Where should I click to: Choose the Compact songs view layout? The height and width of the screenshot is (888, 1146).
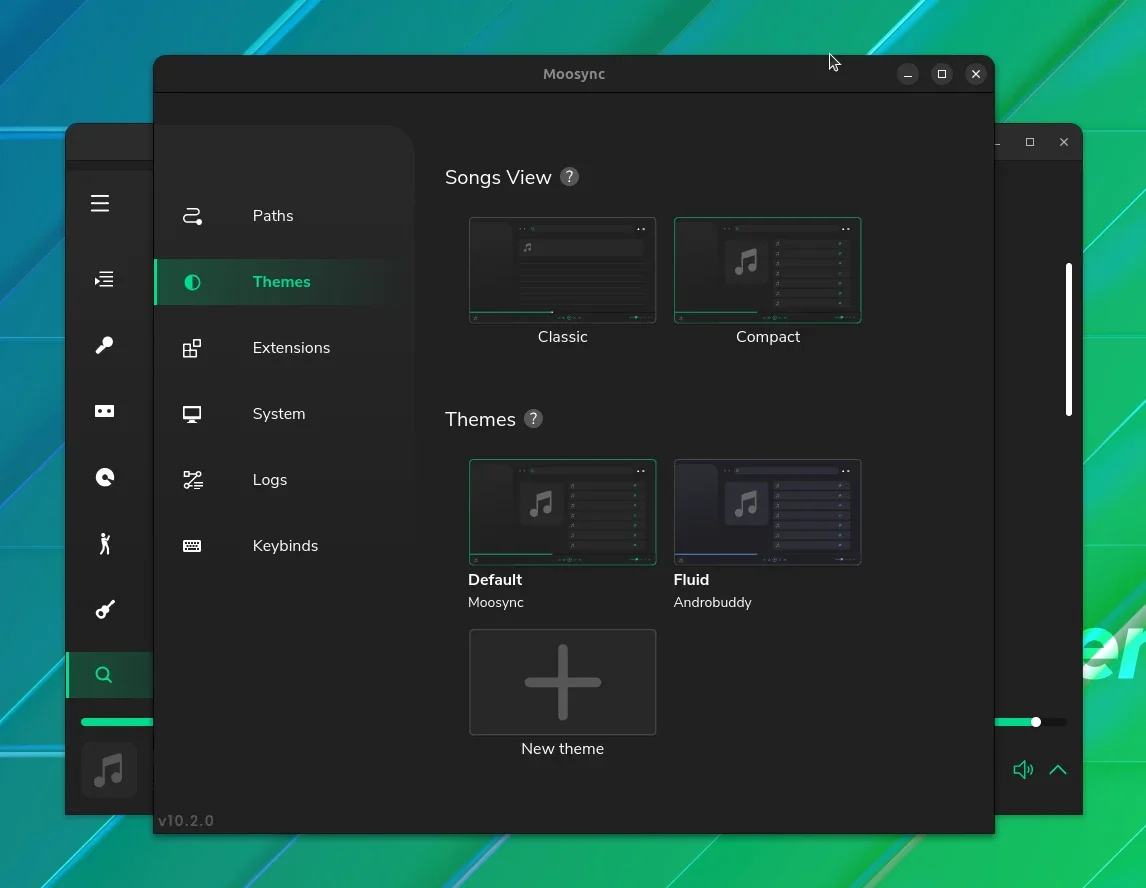click(x=767, y=270)
